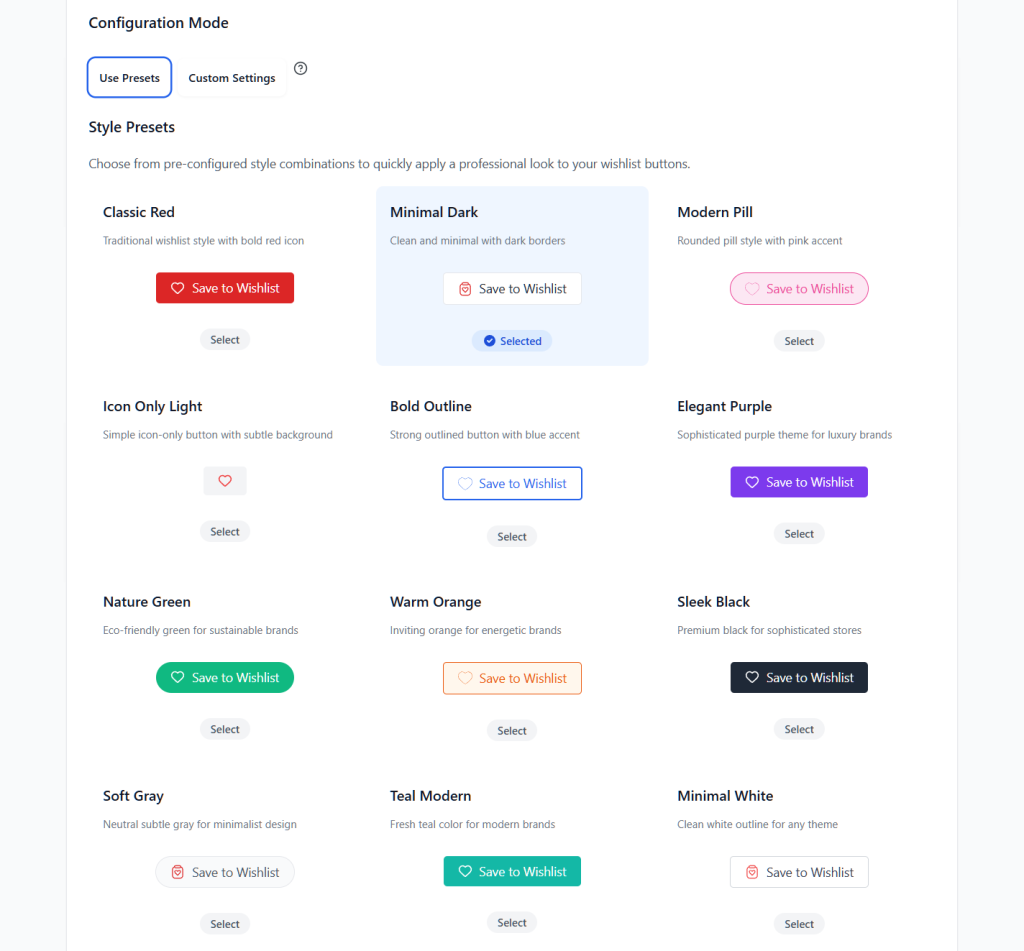
Task: Click the heart icon on the Teal Modern button
Action: click(464, 871)
